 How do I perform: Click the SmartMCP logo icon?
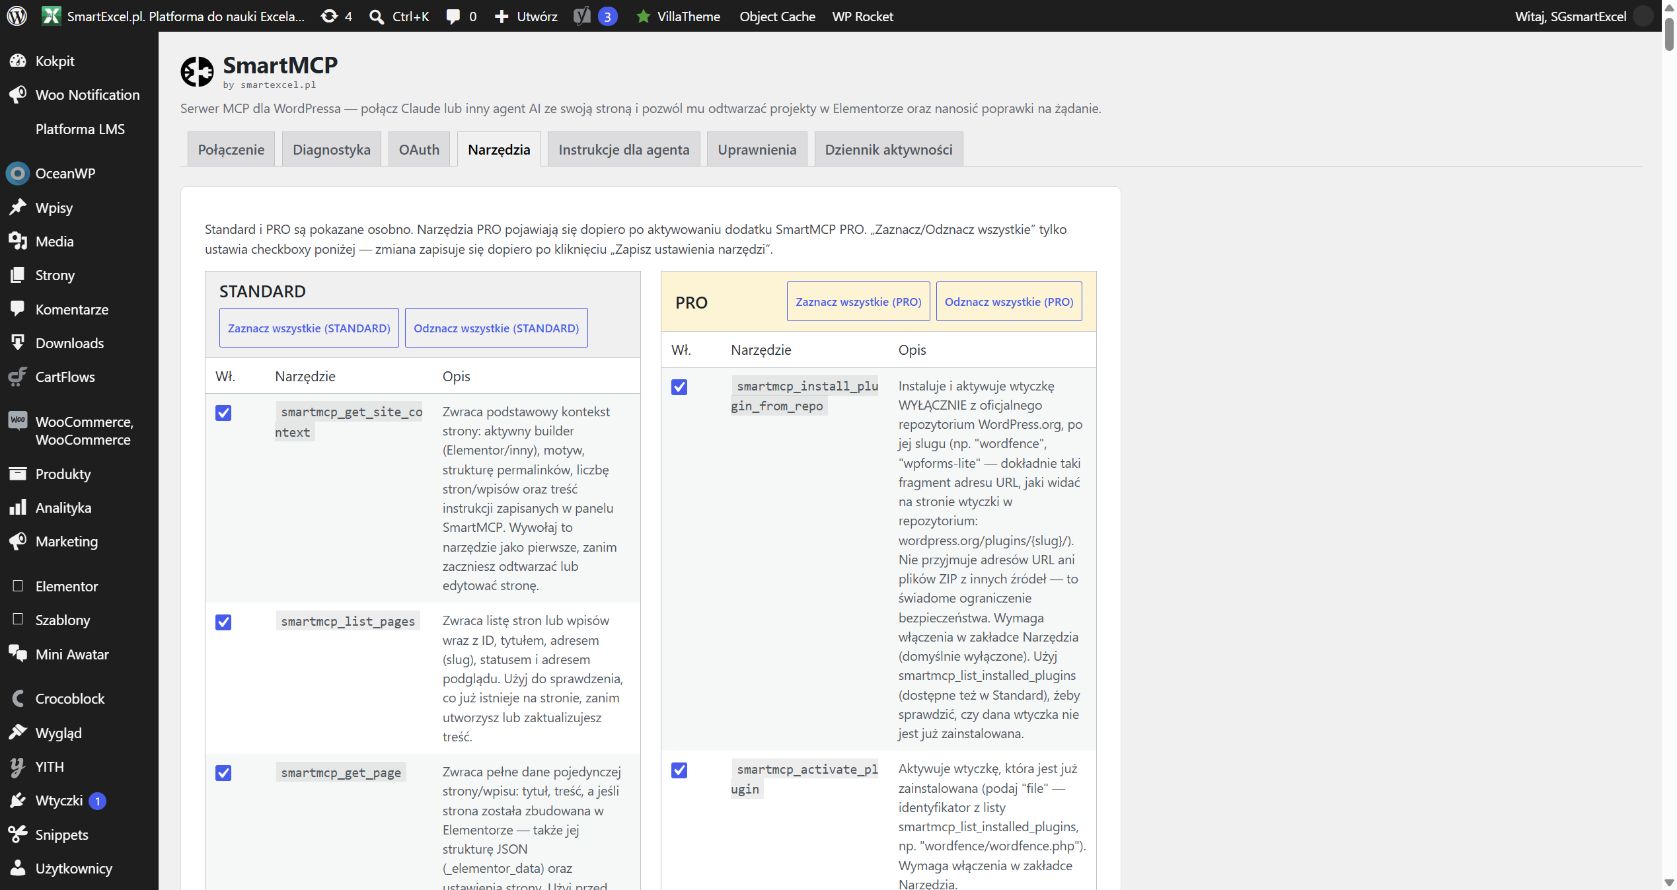pos(197,72)
